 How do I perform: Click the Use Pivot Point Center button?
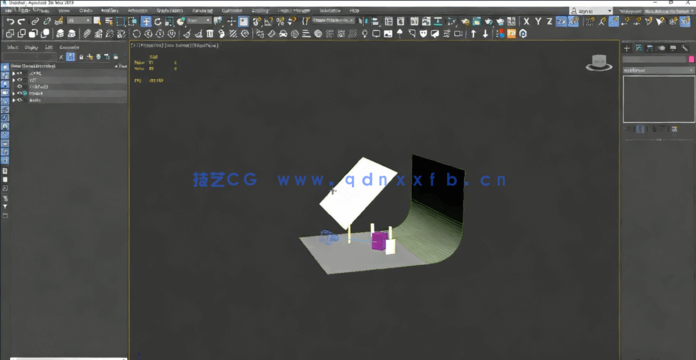218,21
